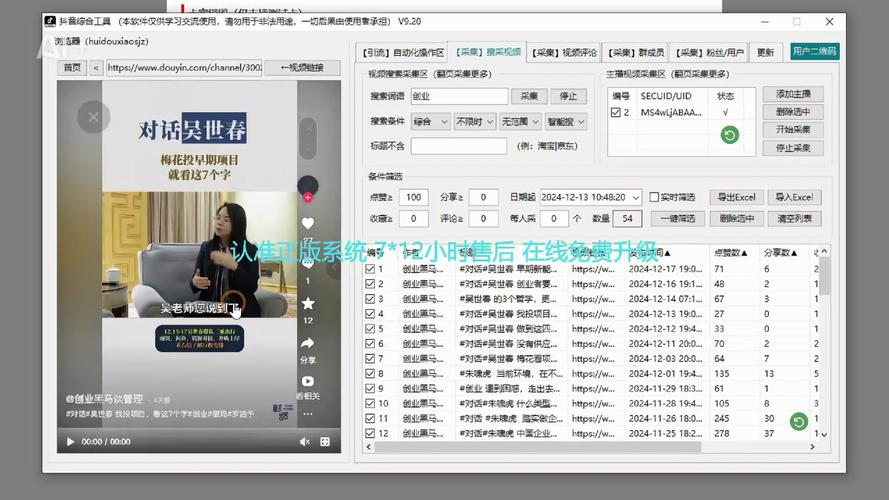Screen dimensions: 889x500
Task: Click the 清空列表 button
Action: [794, 218]
